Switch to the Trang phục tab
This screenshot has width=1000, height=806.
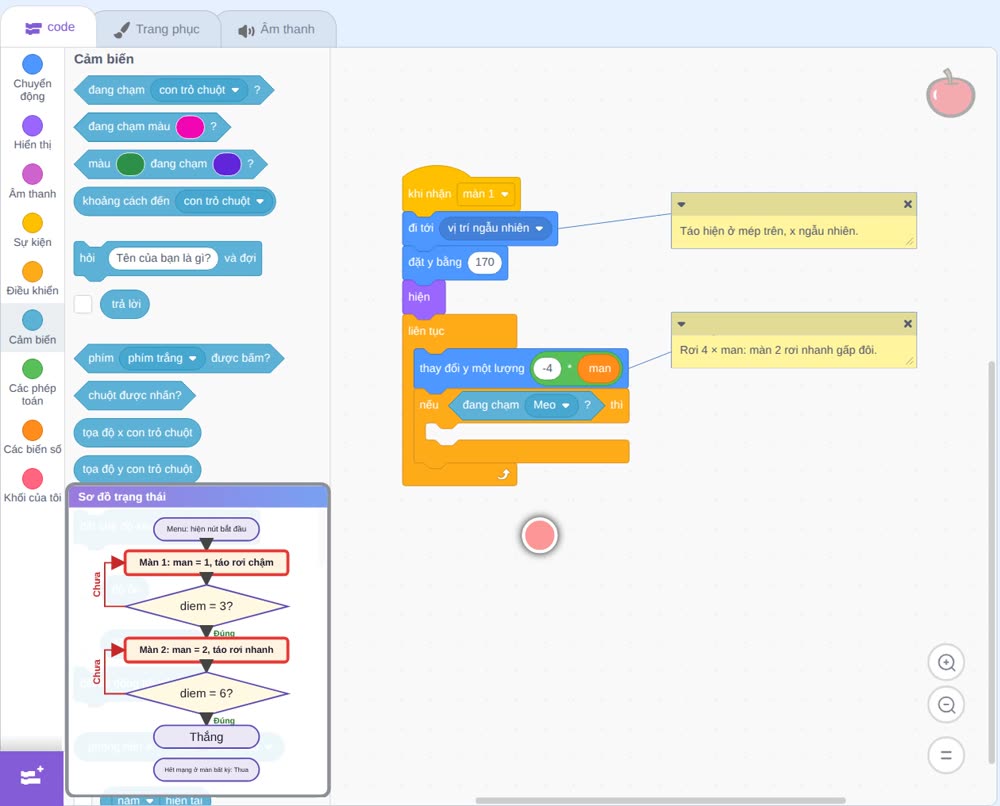click(158, 29)
